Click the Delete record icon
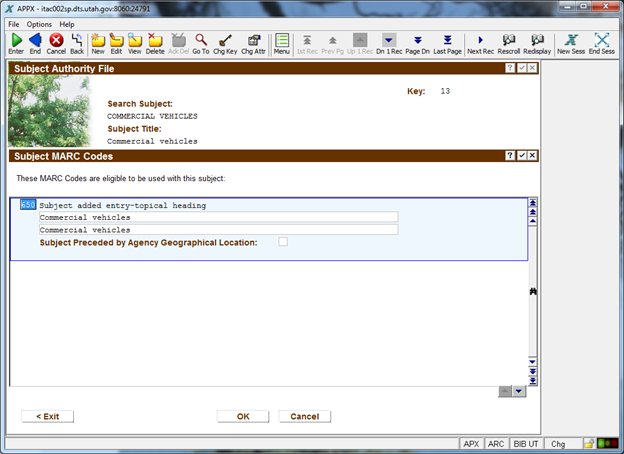The height and width of the screenshot is (454, 624). pos(155,42)
